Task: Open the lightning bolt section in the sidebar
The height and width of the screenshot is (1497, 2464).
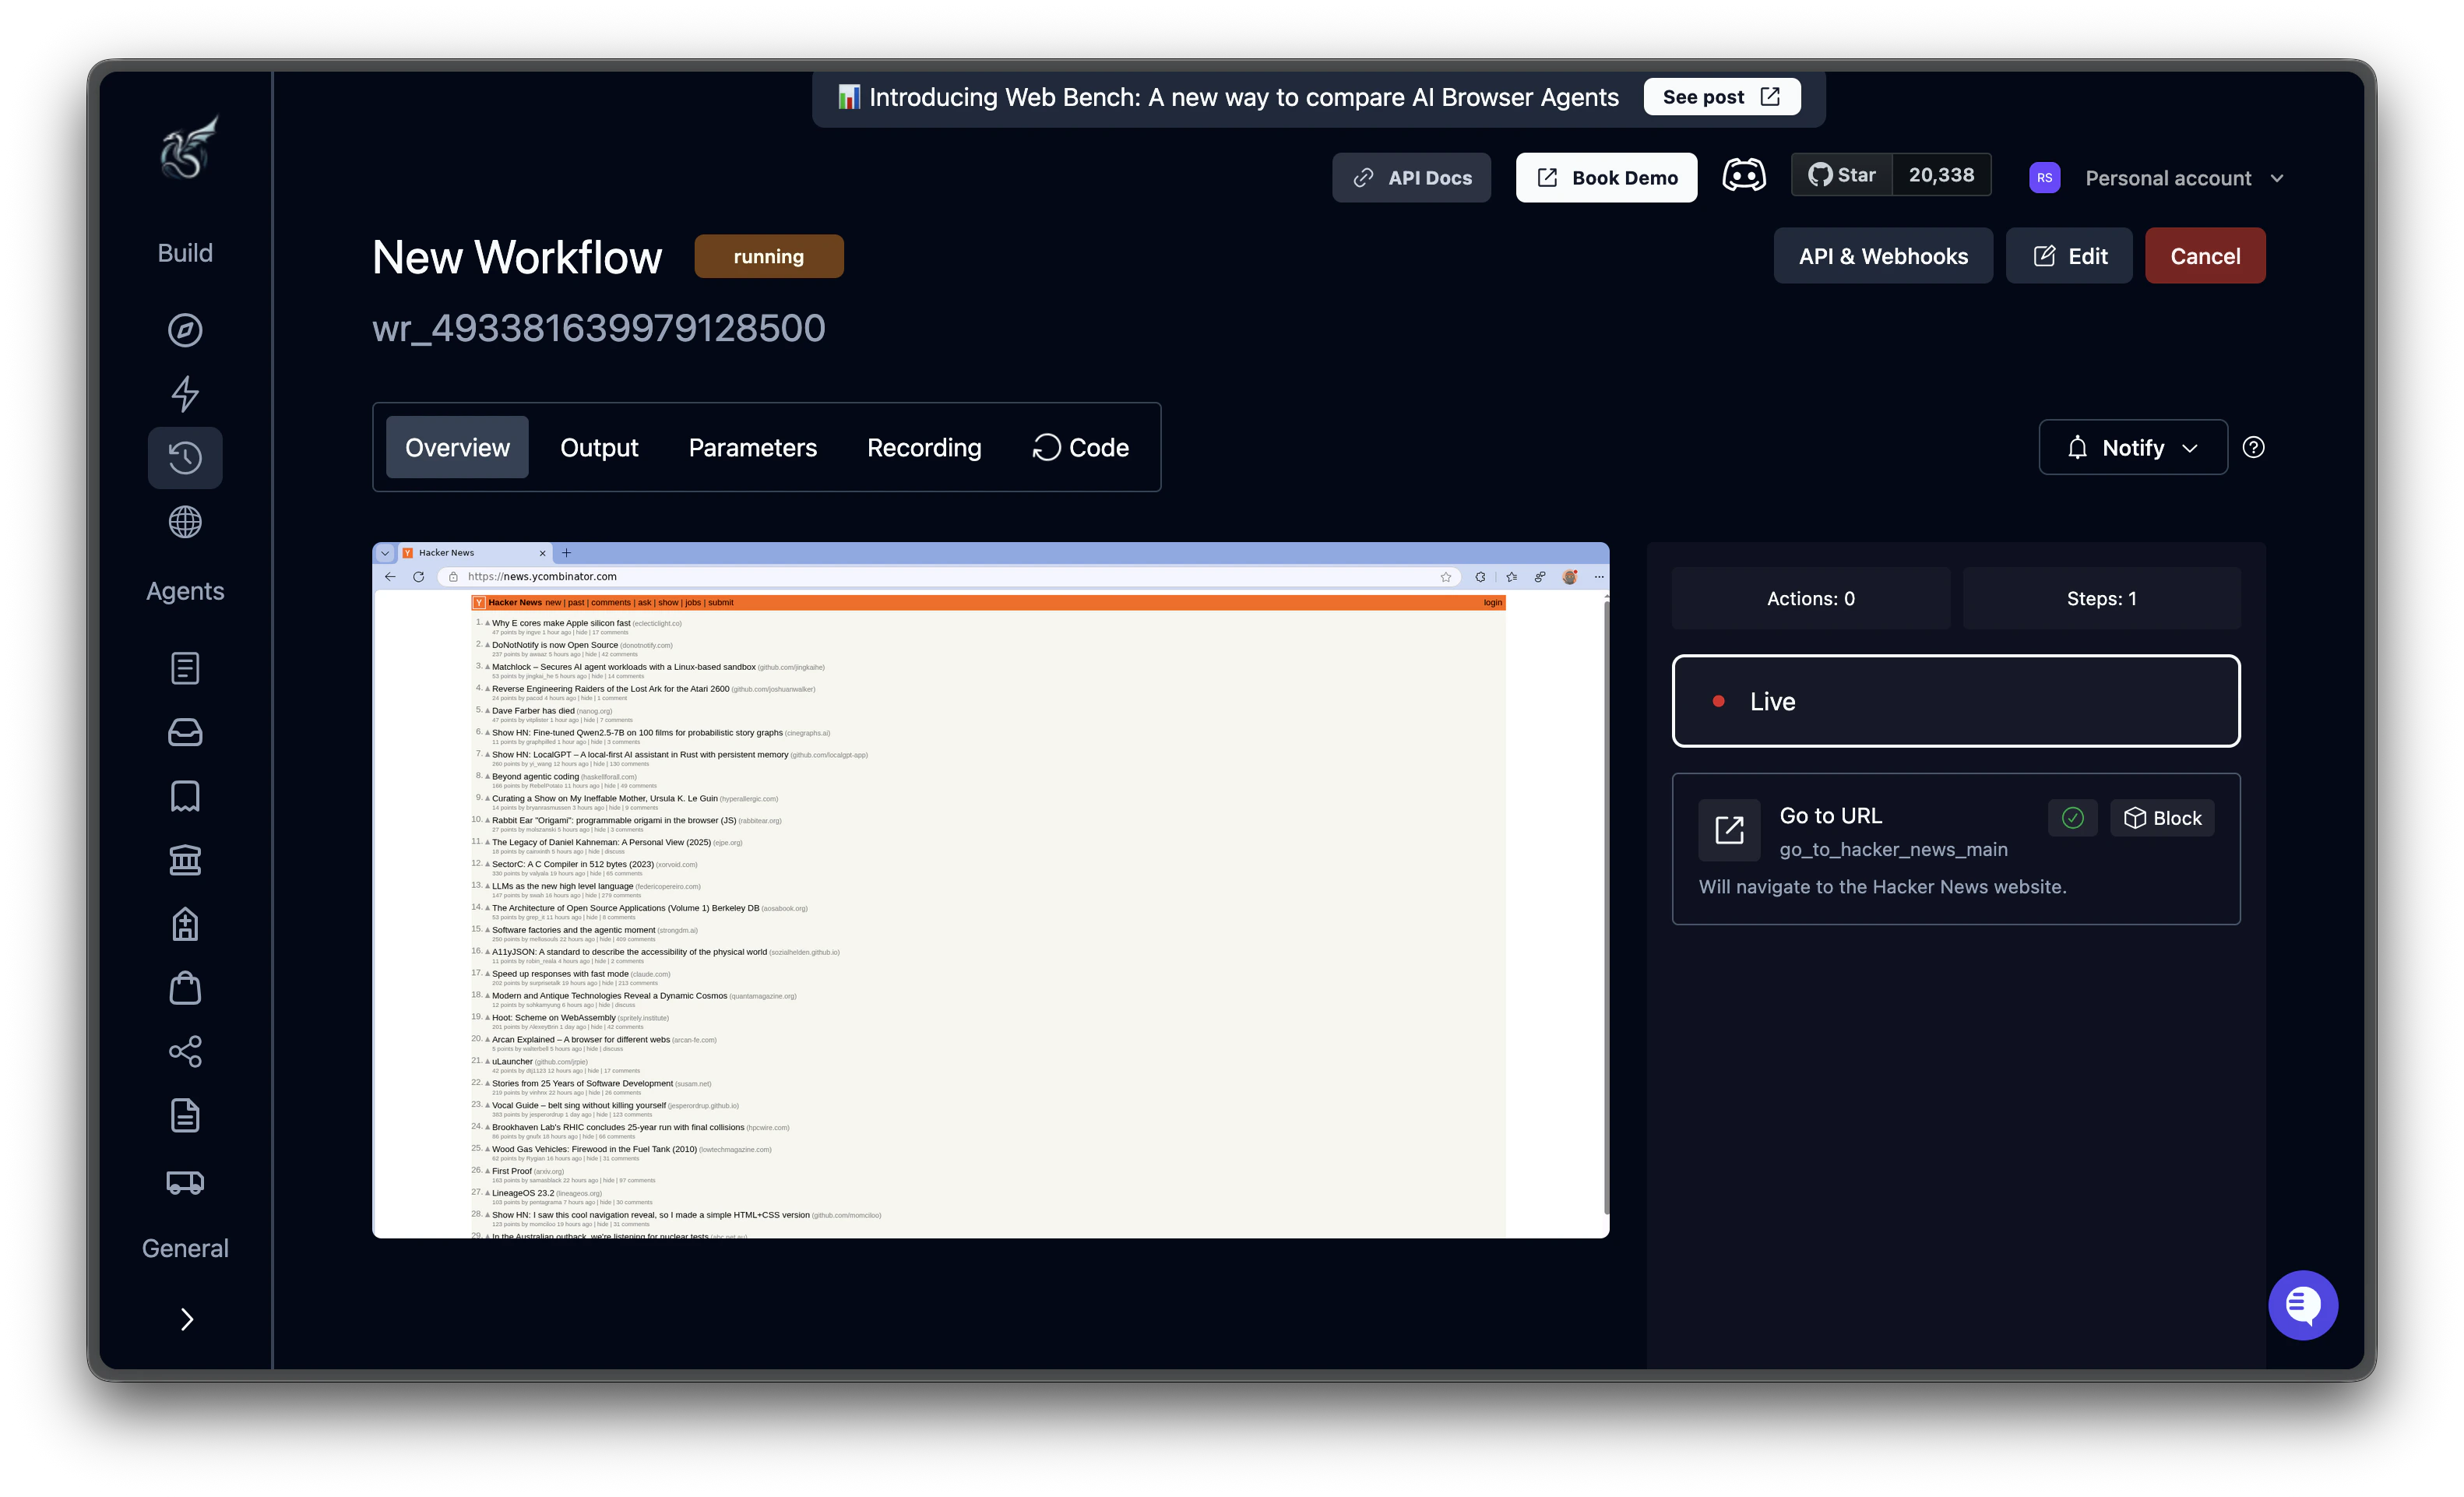Action: pyautogui.click(x=185, y=394)
